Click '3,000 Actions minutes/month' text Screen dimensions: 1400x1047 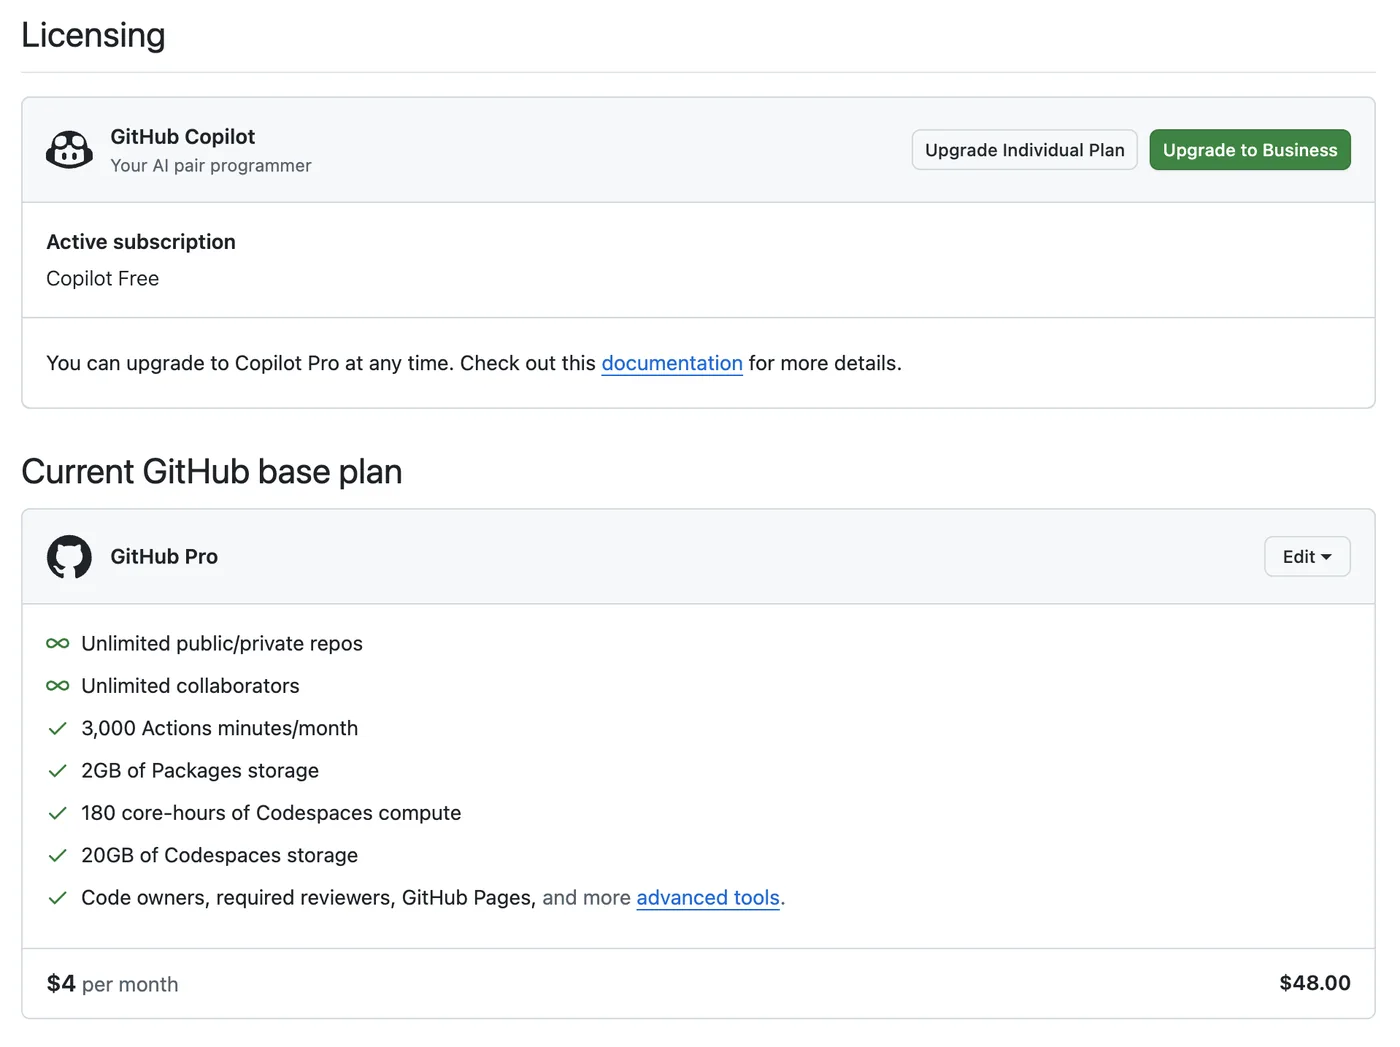(x=220, y=729)
